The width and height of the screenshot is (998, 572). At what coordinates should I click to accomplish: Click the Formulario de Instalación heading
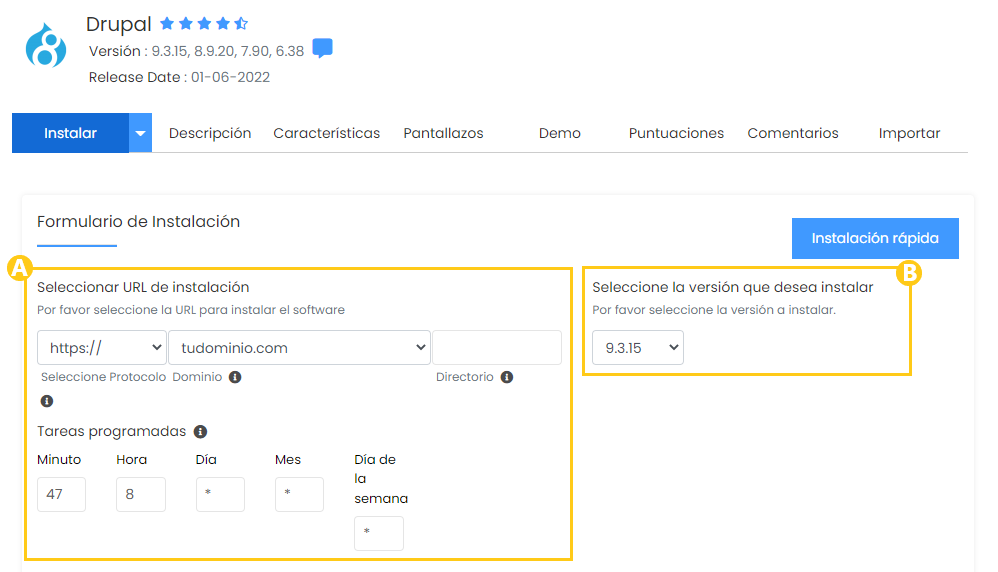tap(138, 221)
